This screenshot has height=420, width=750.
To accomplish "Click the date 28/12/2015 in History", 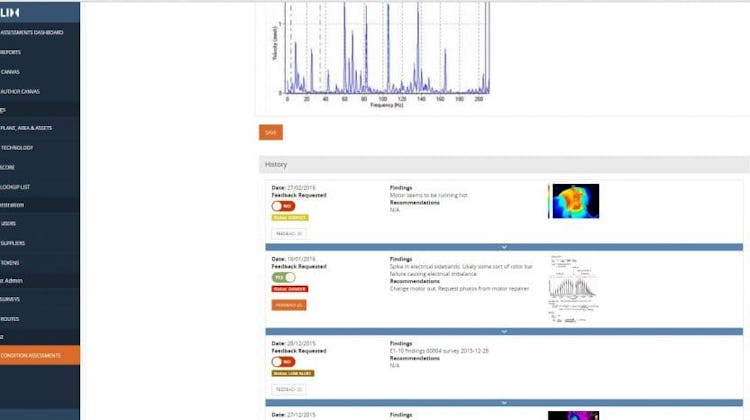I will pyautogui.click(x=301, y=343).
